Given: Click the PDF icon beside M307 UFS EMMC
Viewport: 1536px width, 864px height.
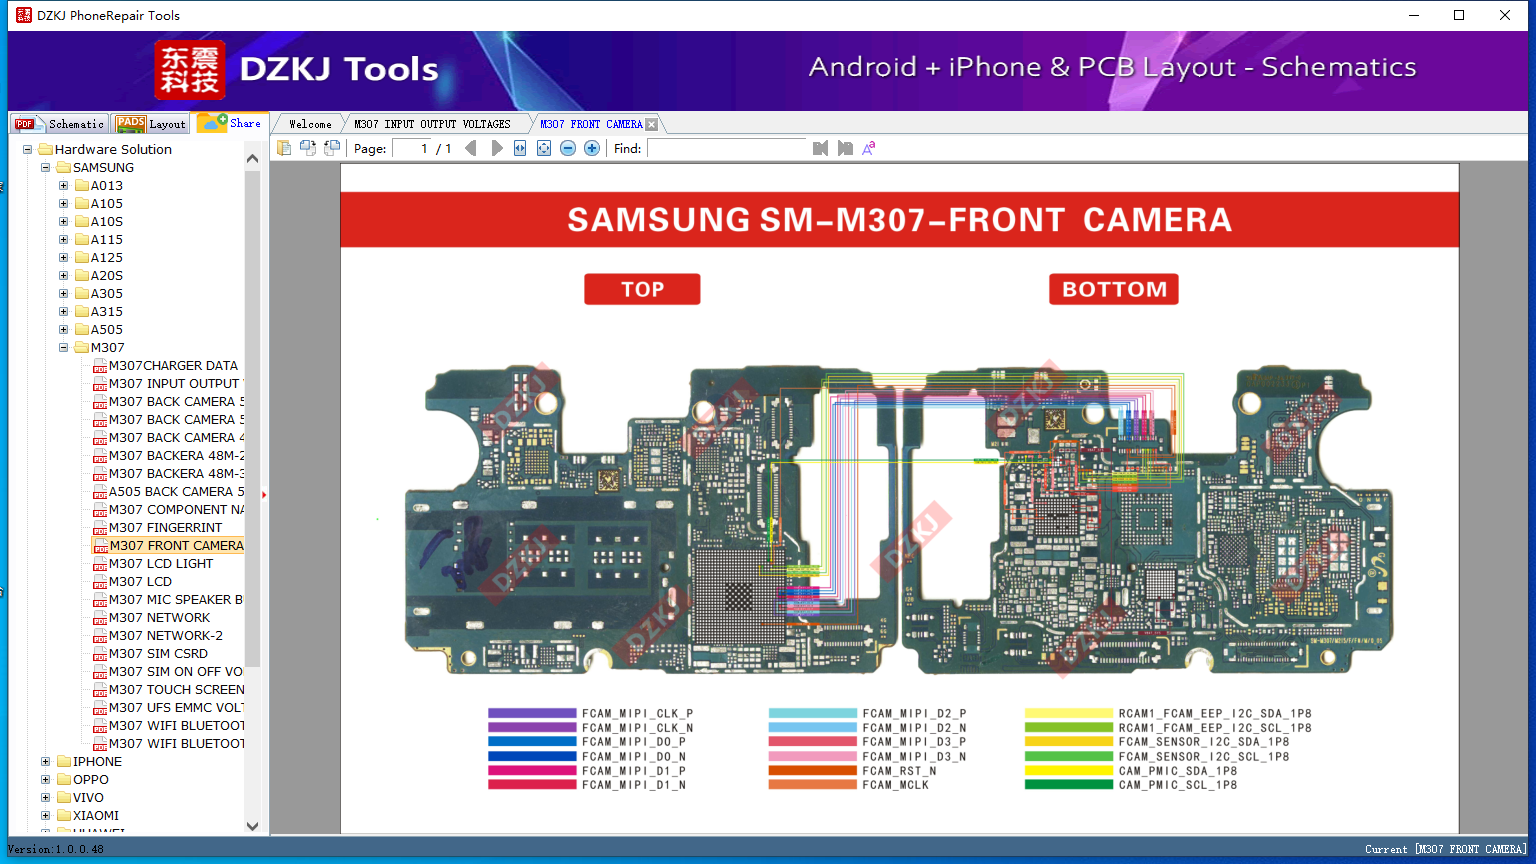Looking at the screenshot, I should [100, 708].
